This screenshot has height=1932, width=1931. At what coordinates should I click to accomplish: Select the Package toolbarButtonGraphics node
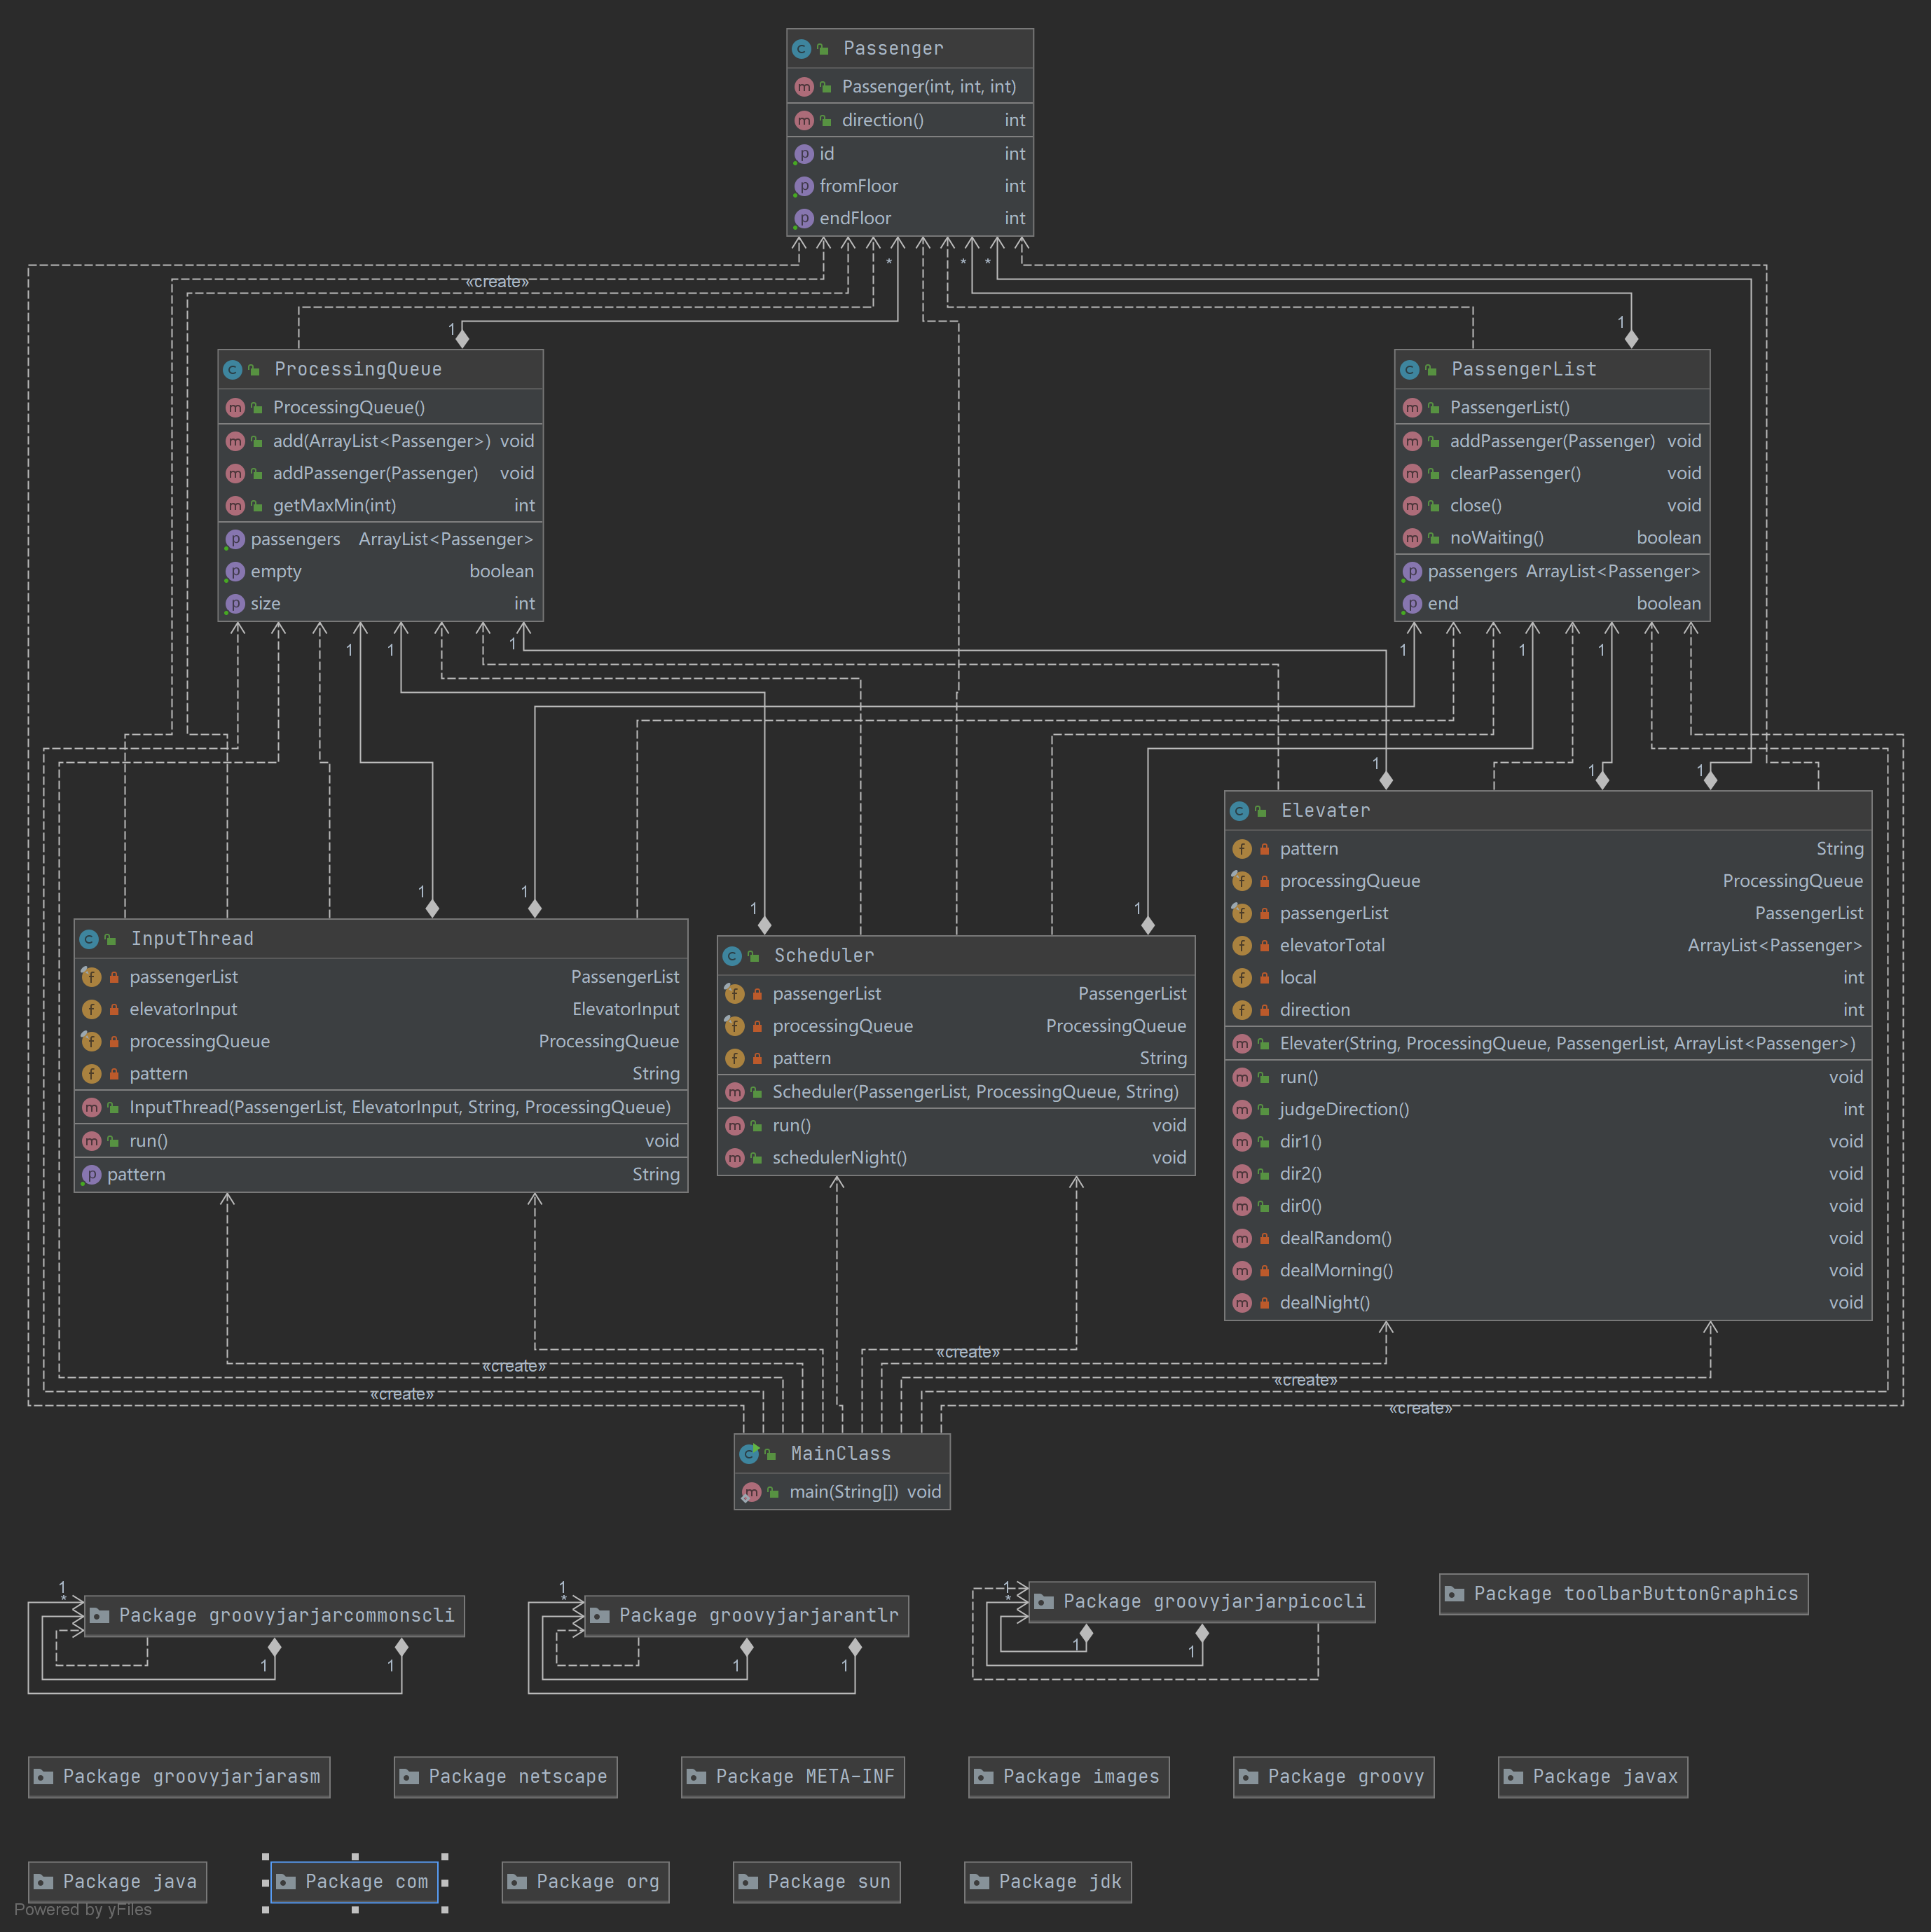[x=1623, y=1594]
